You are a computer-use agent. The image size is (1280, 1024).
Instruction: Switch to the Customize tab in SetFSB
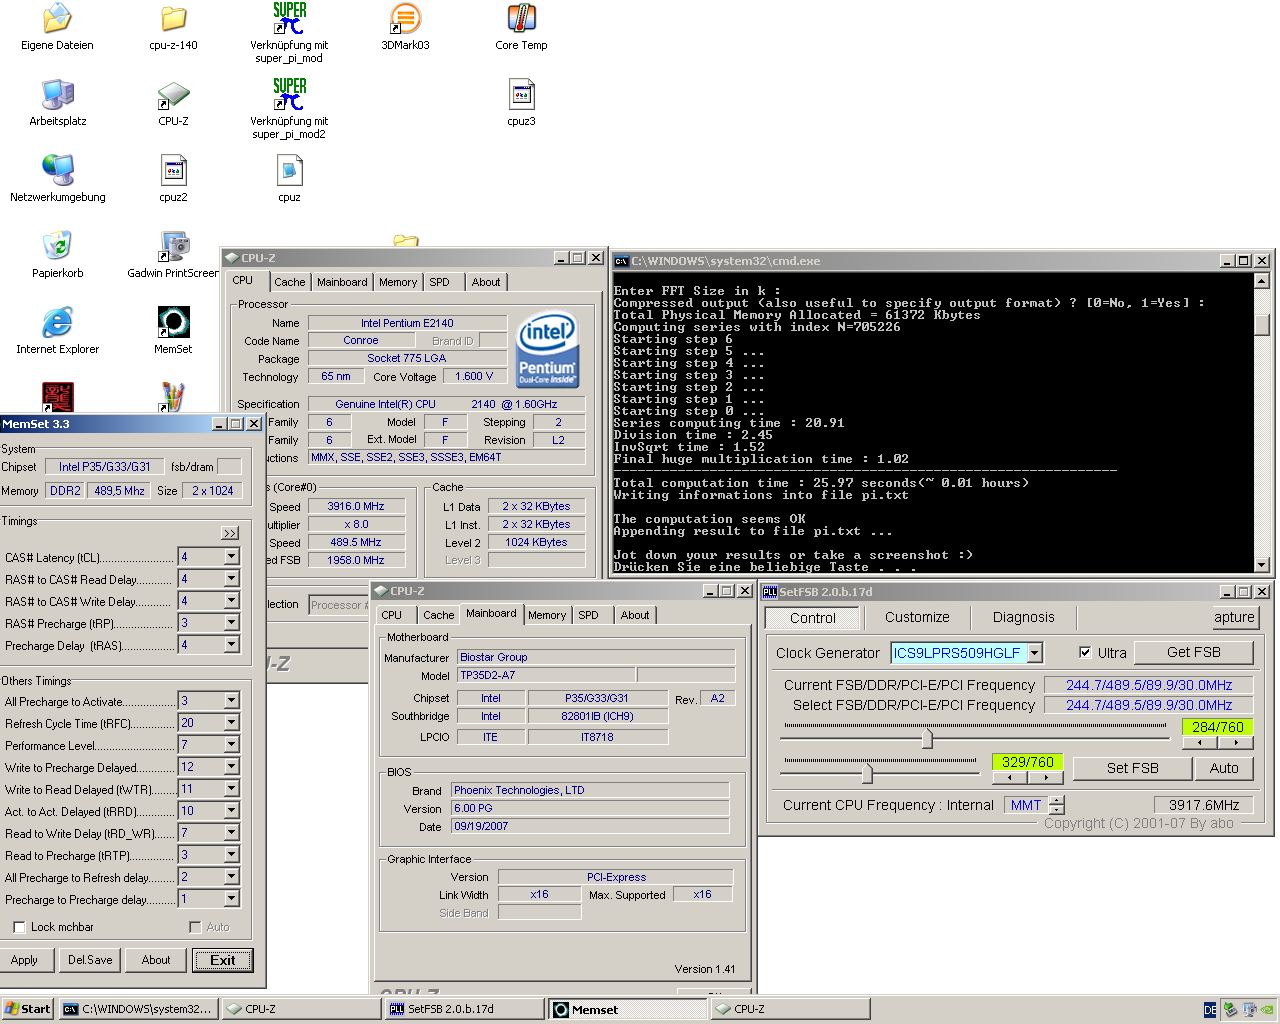point(917,618)
